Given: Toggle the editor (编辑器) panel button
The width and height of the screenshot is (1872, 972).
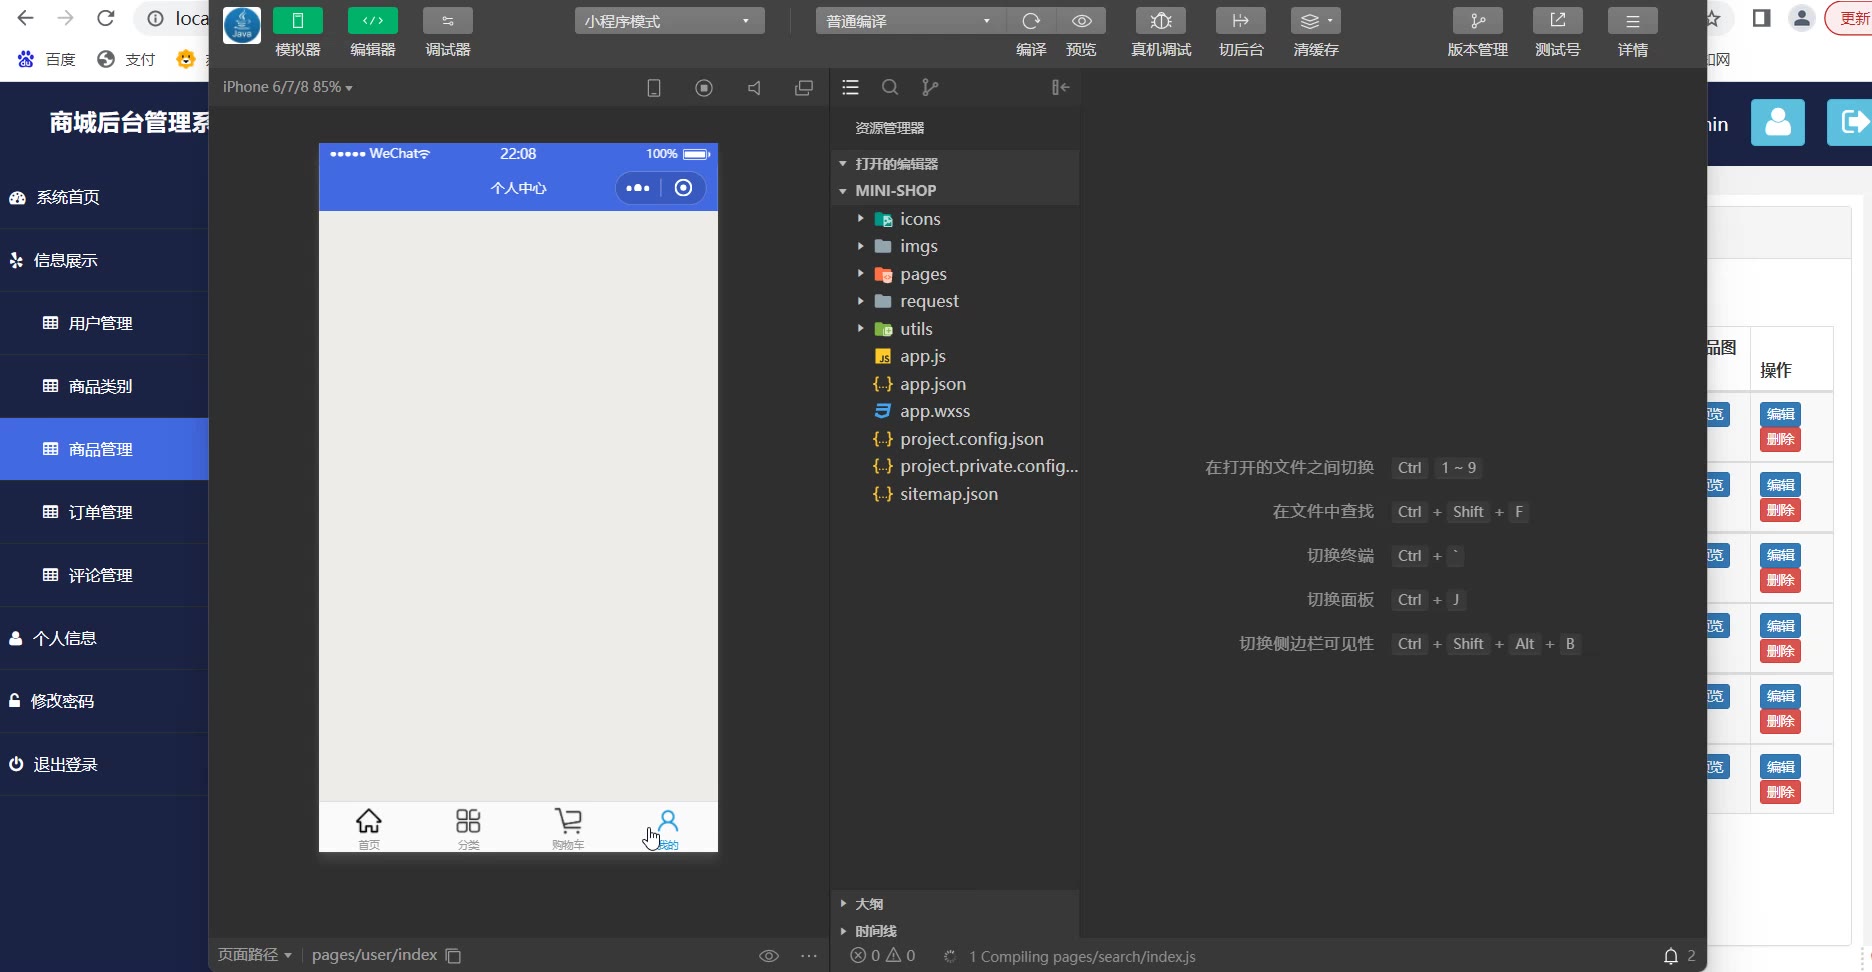Looking at the screenshot, I should (373, 21).
